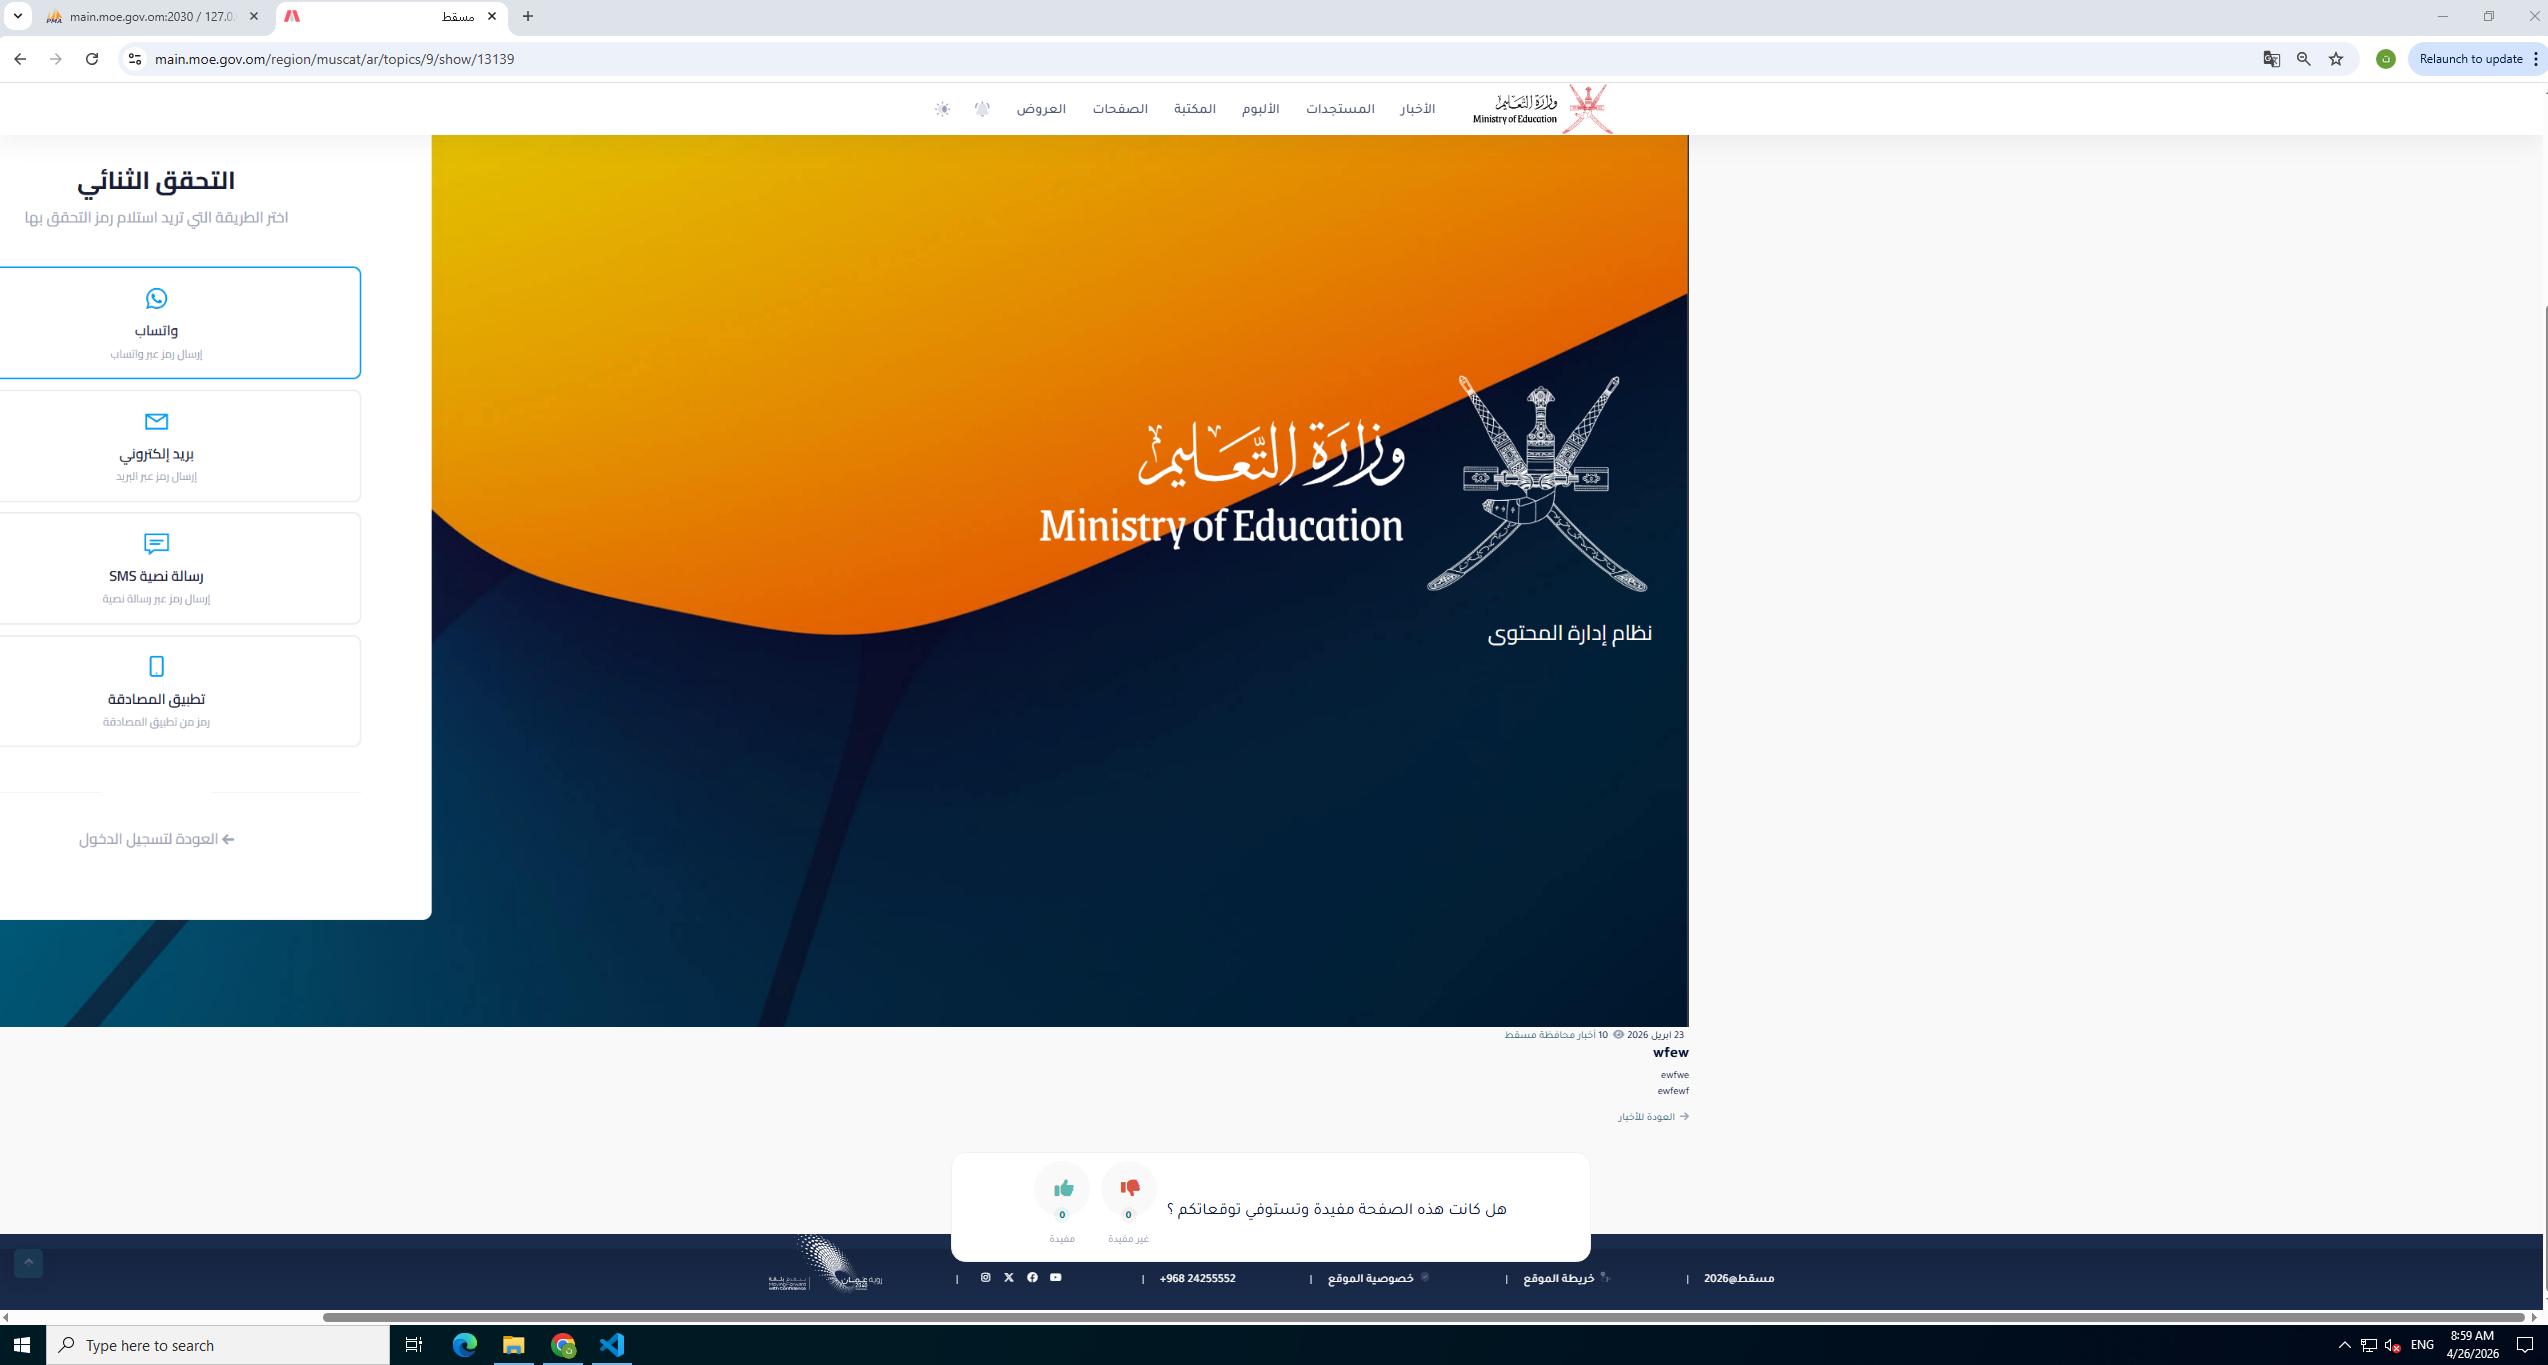Open the green profile avatar
This screenshot has width=2548, height=1365.
coord(2386,59)
